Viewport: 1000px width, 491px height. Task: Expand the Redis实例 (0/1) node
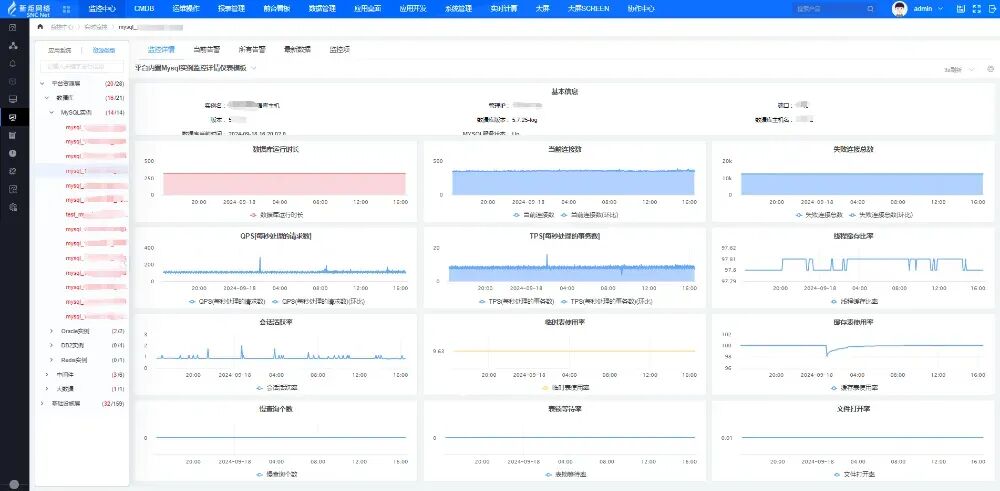pyautogui.click(x=52, y=360)
